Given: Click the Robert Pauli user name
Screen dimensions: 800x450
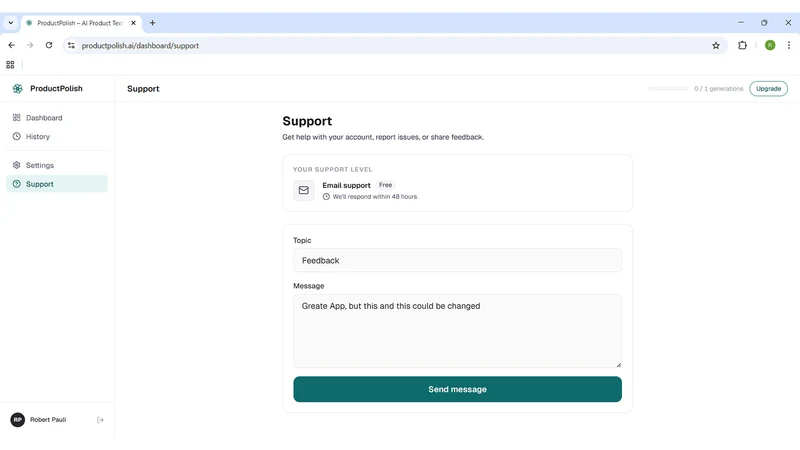Looking at the screenshot, I should 48,420.
